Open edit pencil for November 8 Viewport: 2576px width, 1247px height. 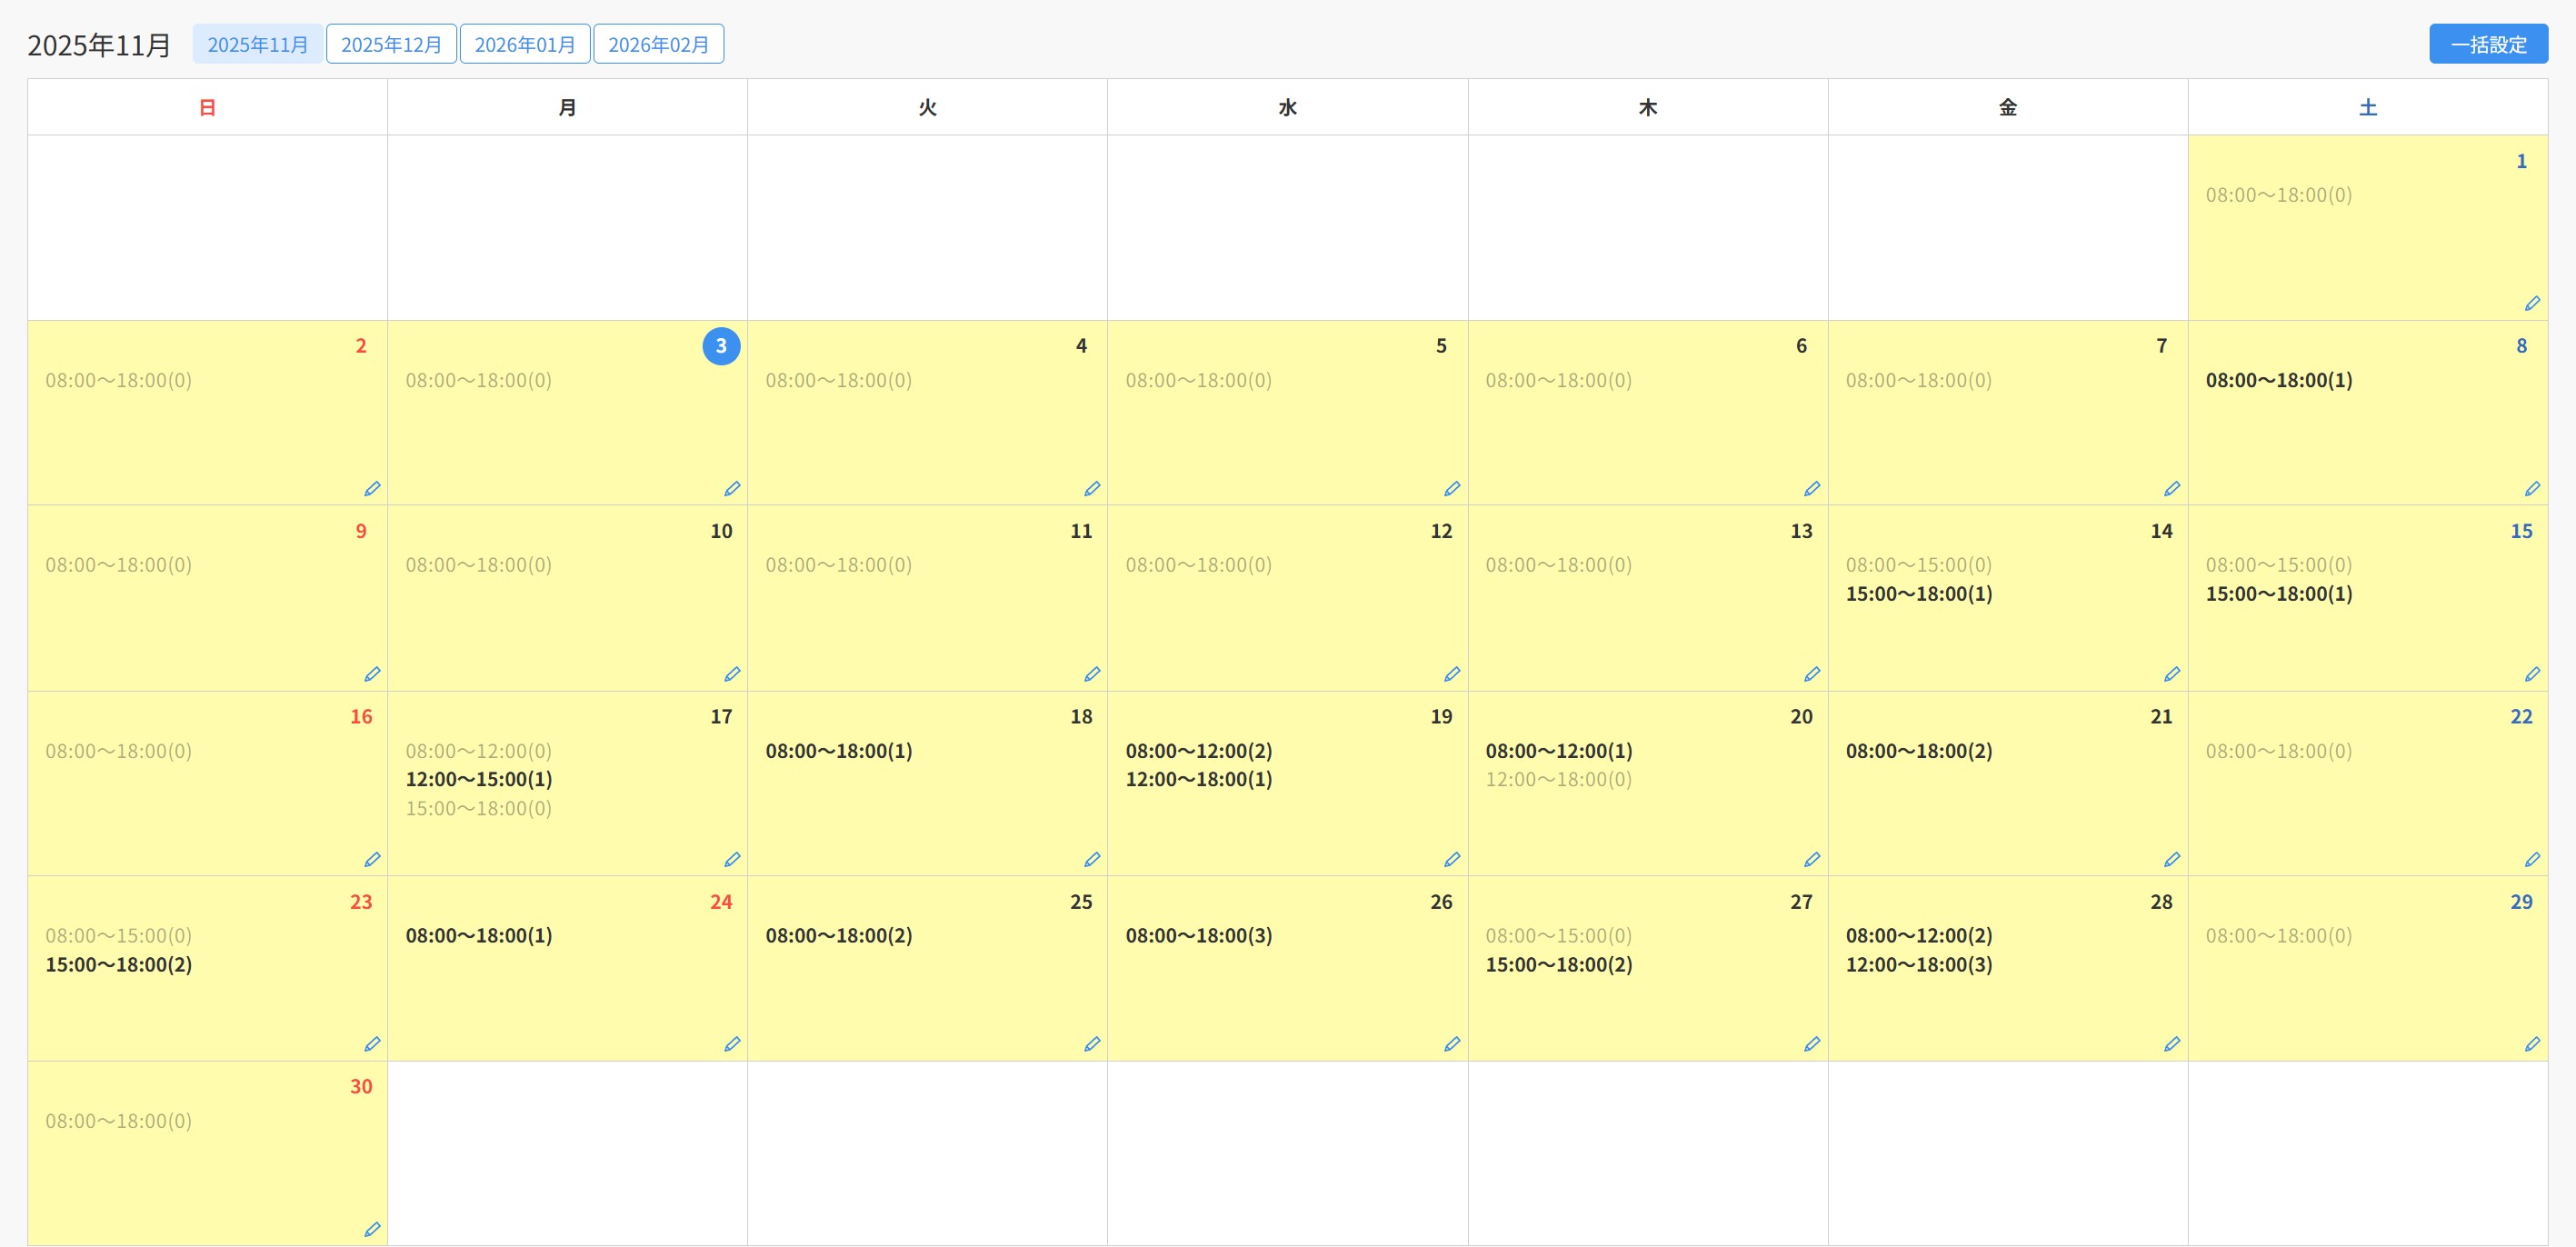(x=2532, y=488)
